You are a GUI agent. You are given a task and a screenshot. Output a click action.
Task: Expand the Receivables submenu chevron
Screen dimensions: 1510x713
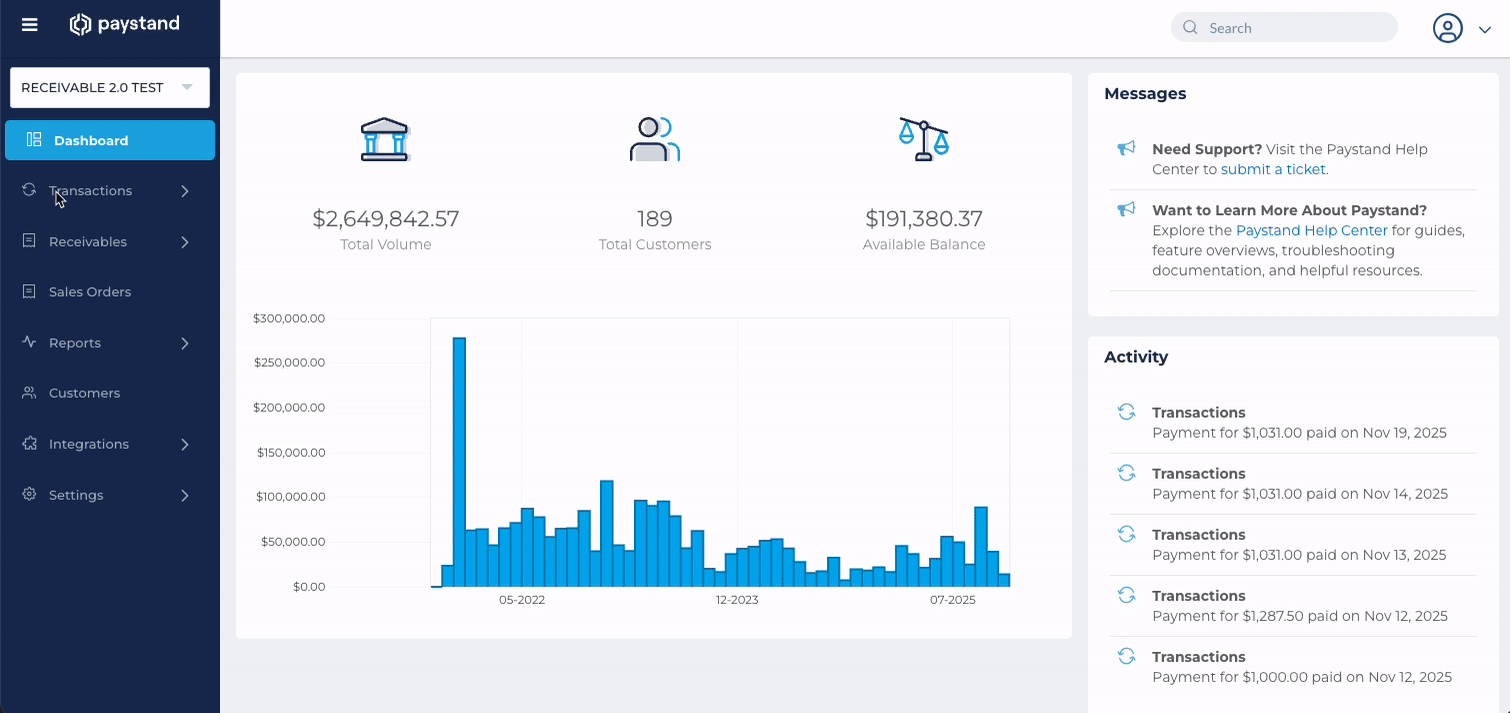pyautogui.click(x=185, y=242)
